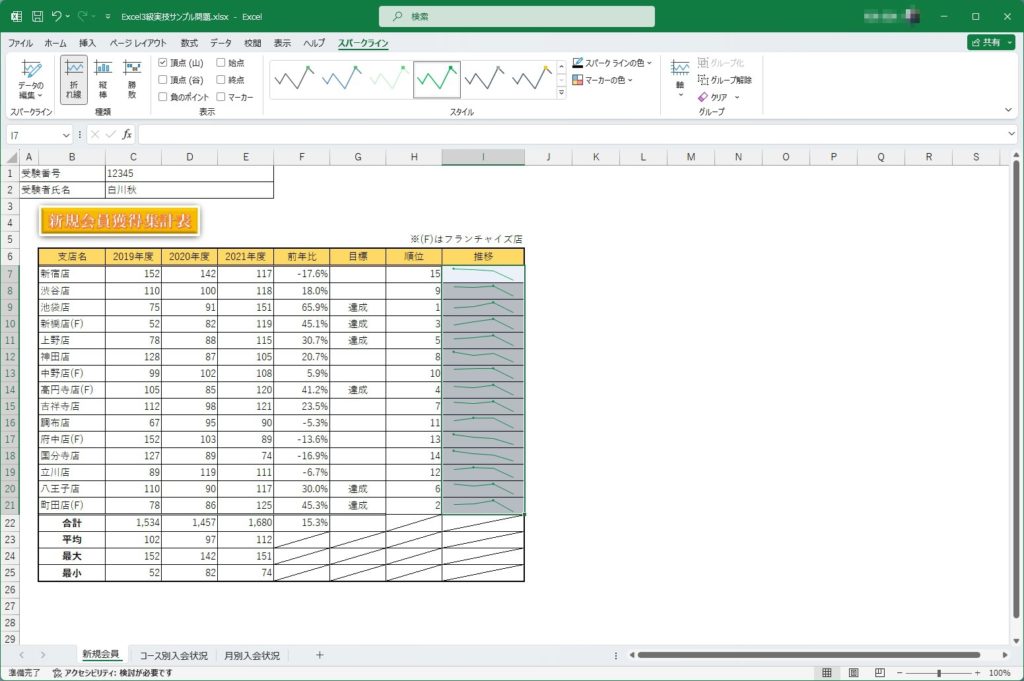Open the 軸 axis options icon

680,75
